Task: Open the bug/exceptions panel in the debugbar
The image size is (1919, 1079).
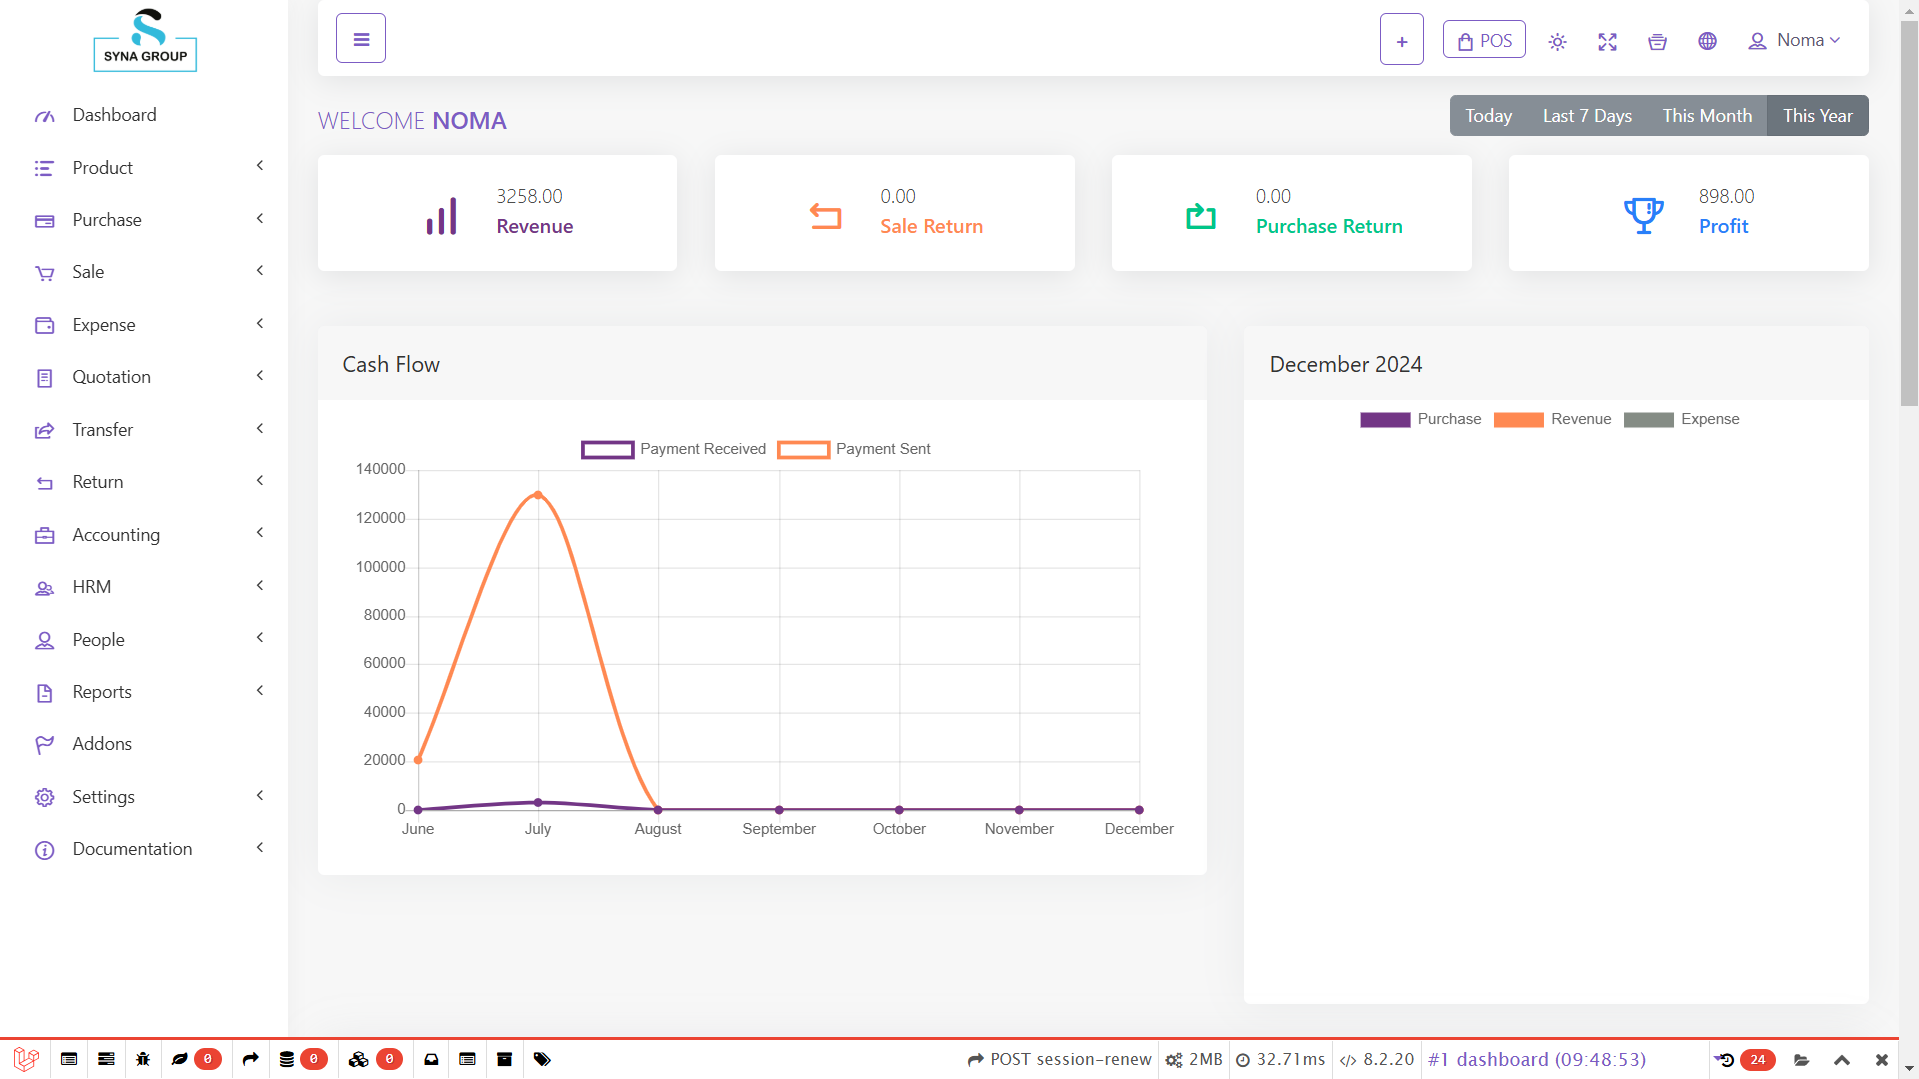Action: click(143, 1059)
